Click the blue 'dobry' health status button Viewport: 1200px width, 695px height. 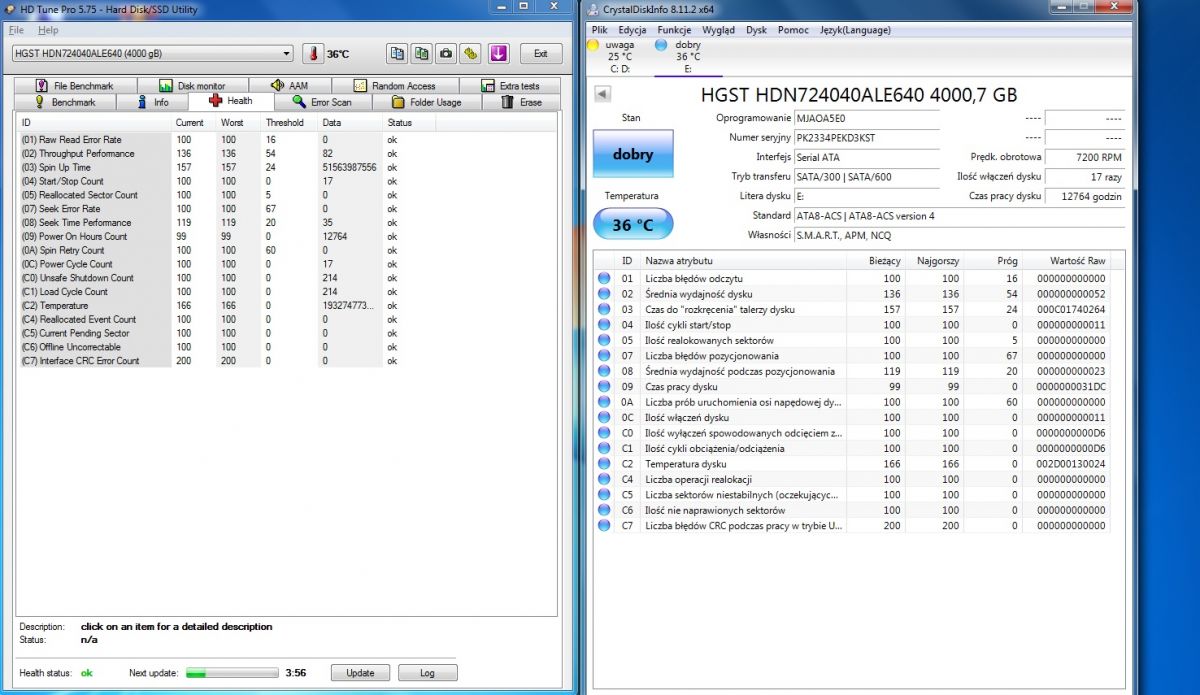(633, 154)
